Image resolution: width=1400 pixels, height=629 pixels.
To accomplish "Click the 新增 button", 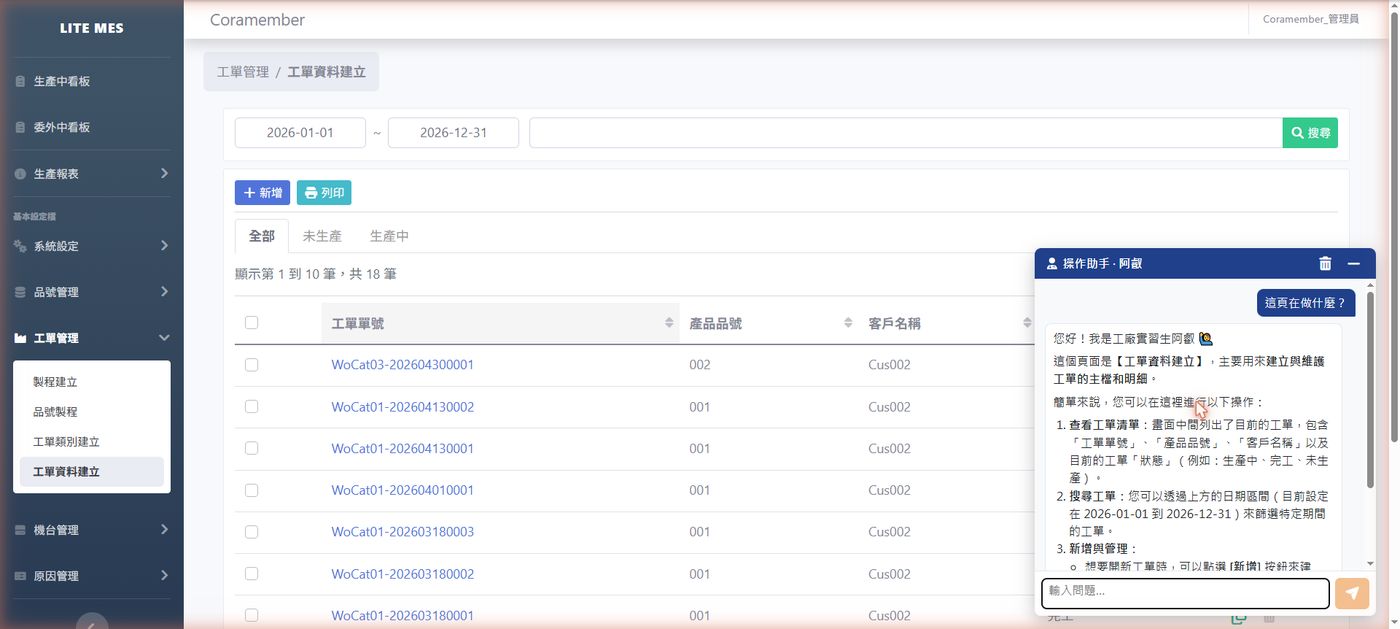I will (x=262, y=193).
